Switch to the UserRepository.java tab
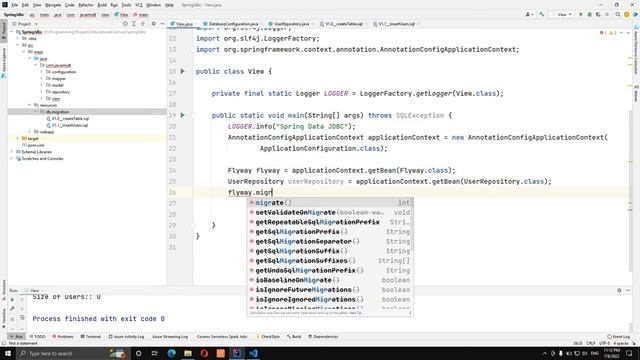The width and height of the screenshot is (640, 360). point(291,24)
